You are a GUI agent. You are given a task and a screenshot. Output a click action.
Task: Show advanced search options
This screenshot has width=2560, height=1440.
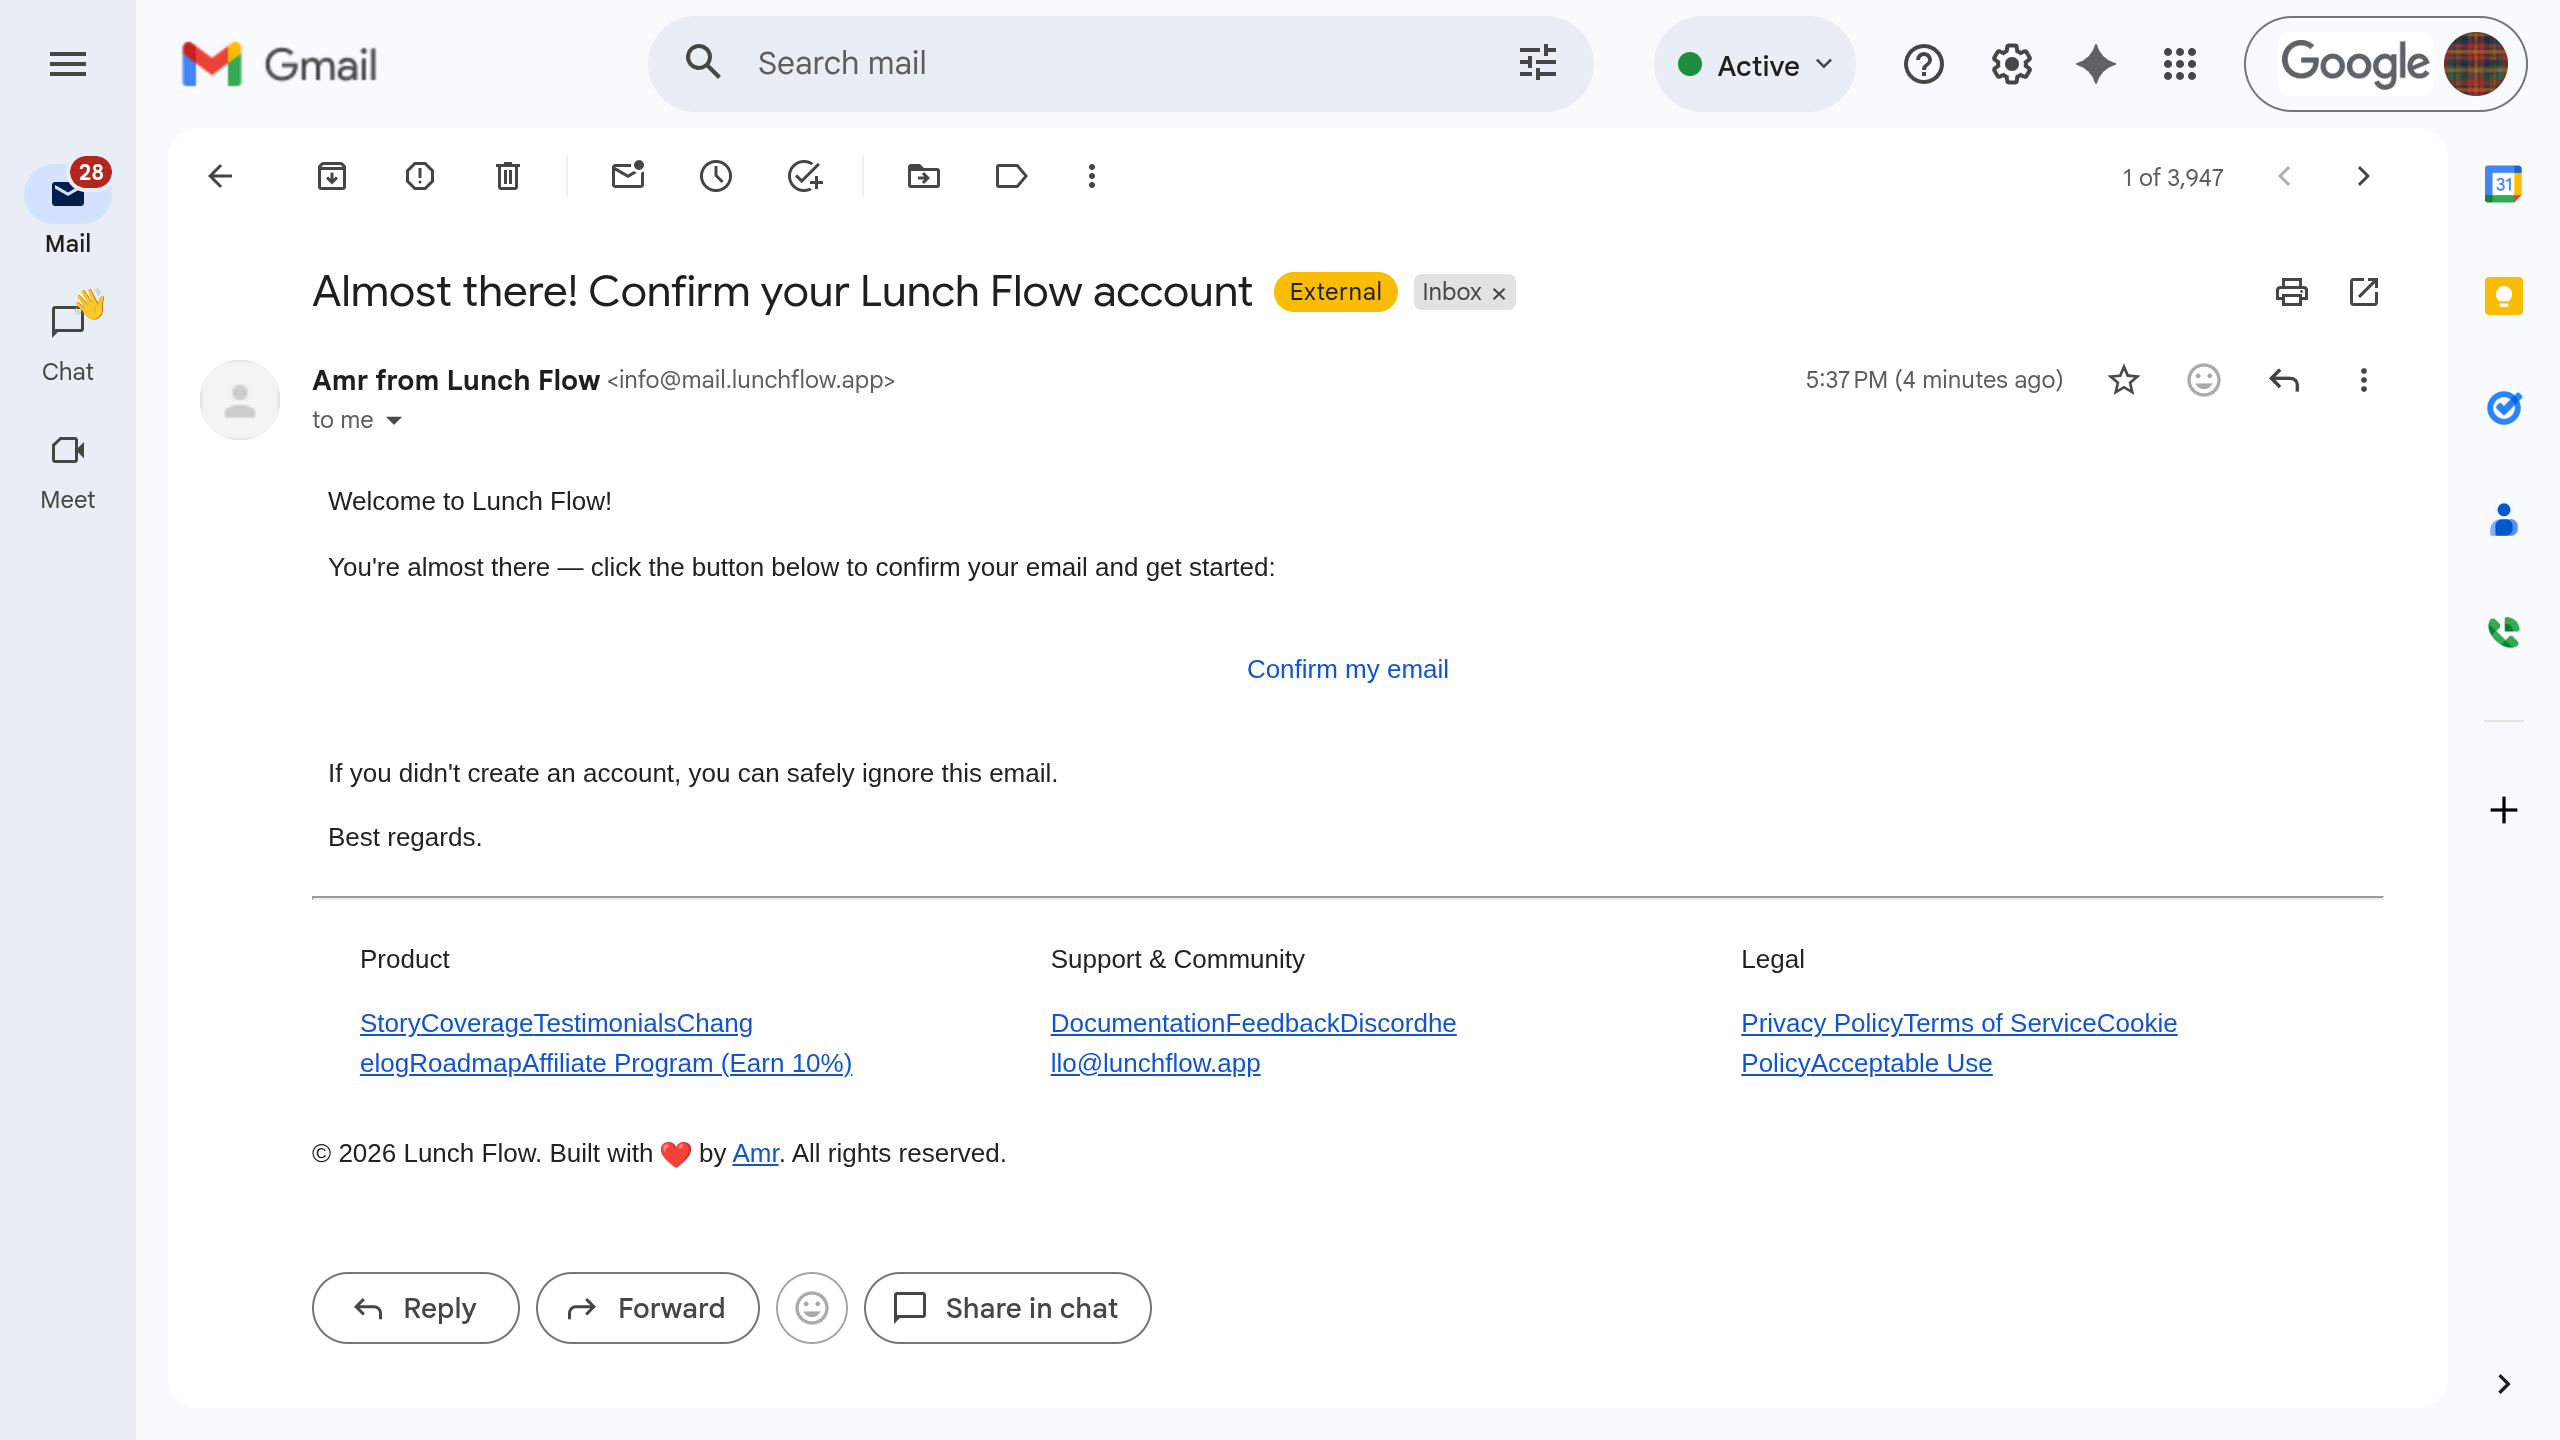[1537, 63]
